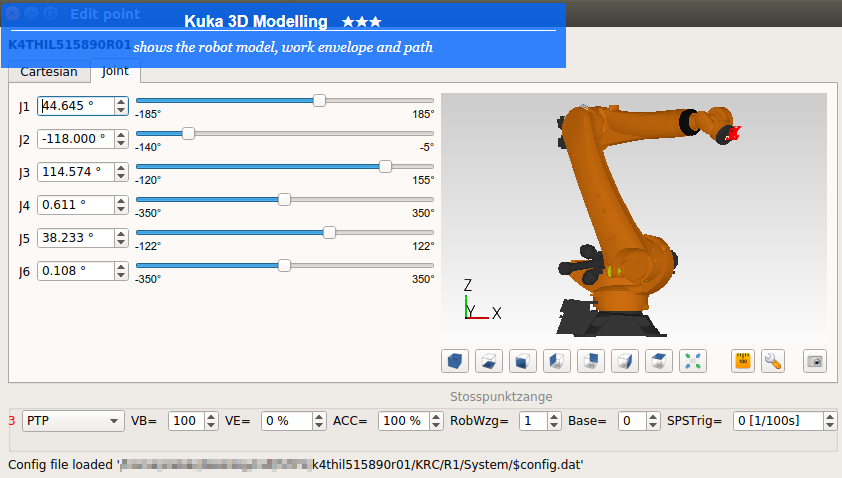
Task: Switch to isometric solid cube view
Action: [455, 361]
